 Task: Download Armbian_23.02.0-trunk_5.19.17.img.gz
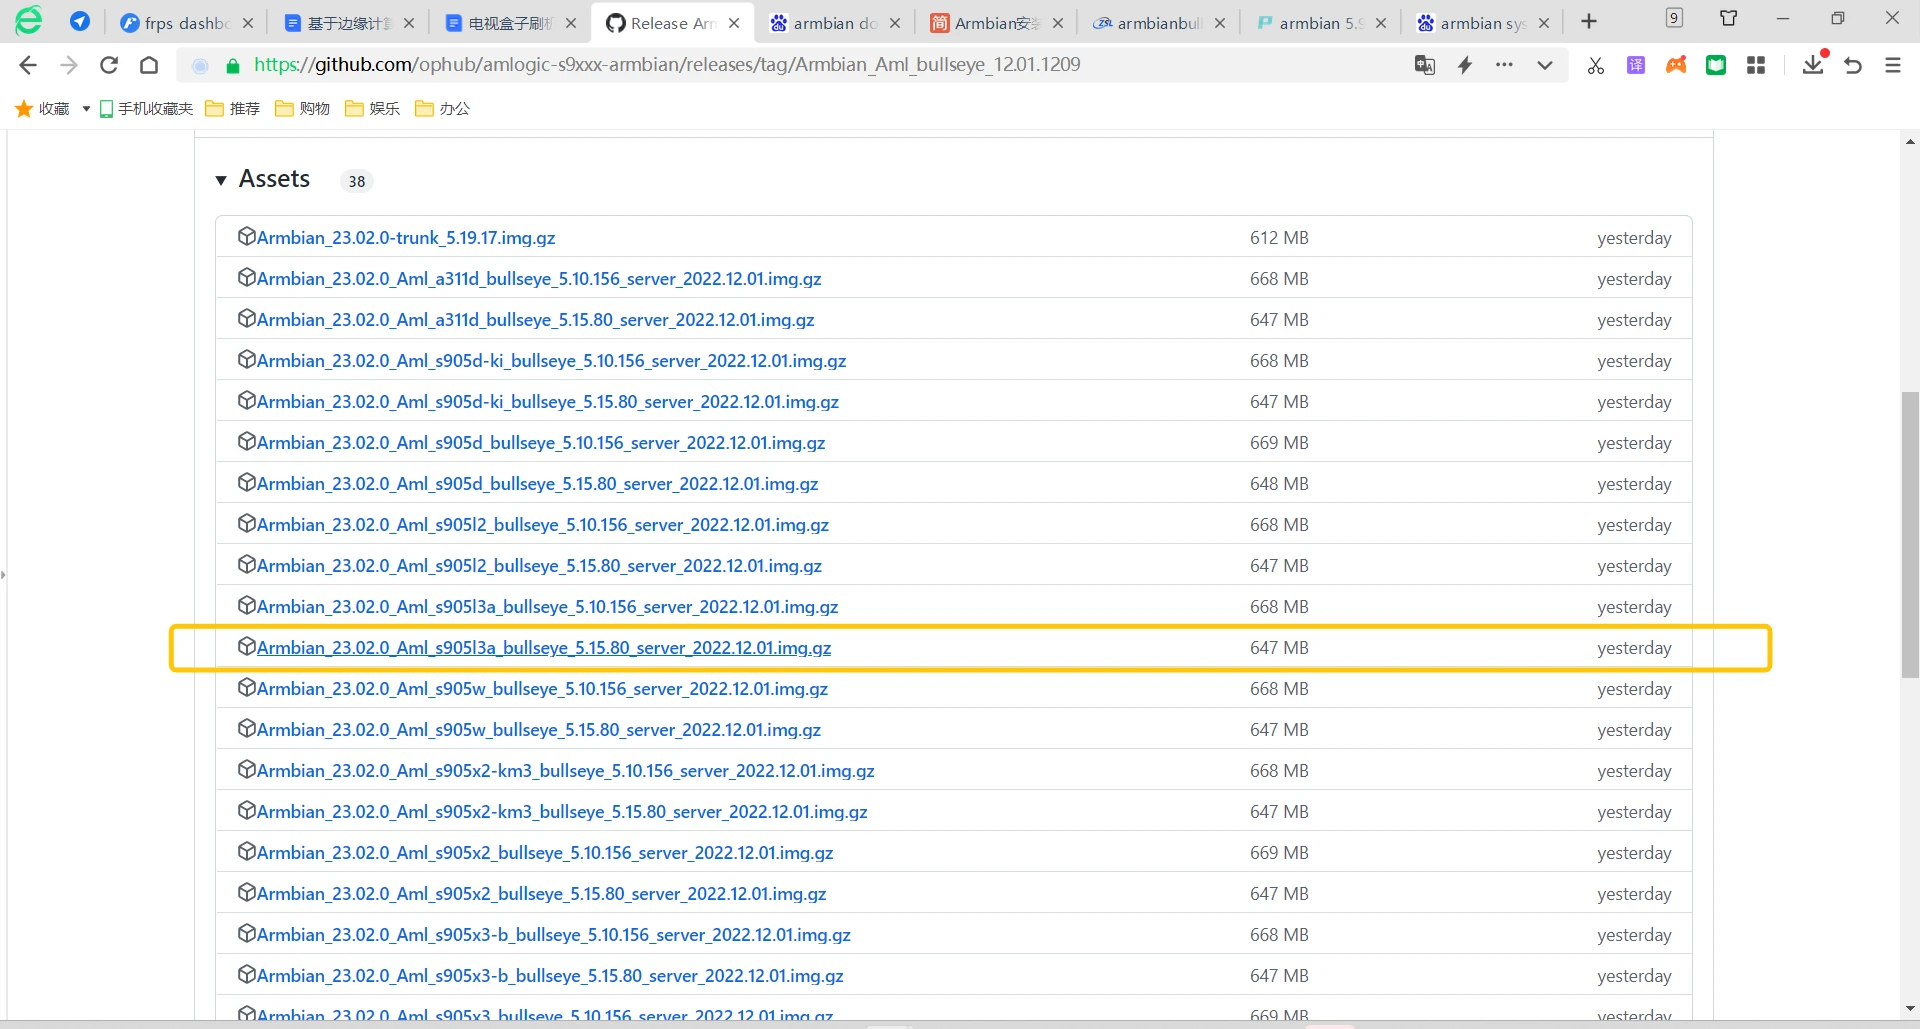[x=406, y=238]
